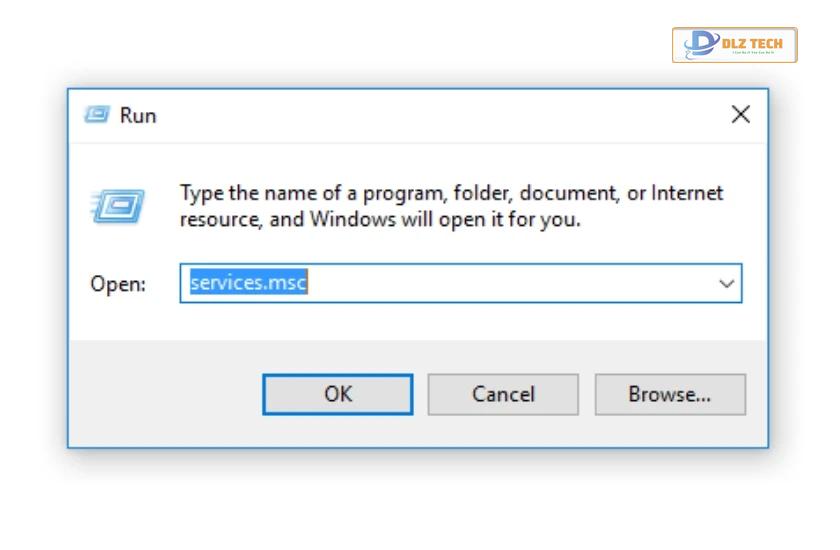Click the "DLZ TECH" watermark text
The width and height of the screenshot is (840, 550).
[x=752, y=43]
